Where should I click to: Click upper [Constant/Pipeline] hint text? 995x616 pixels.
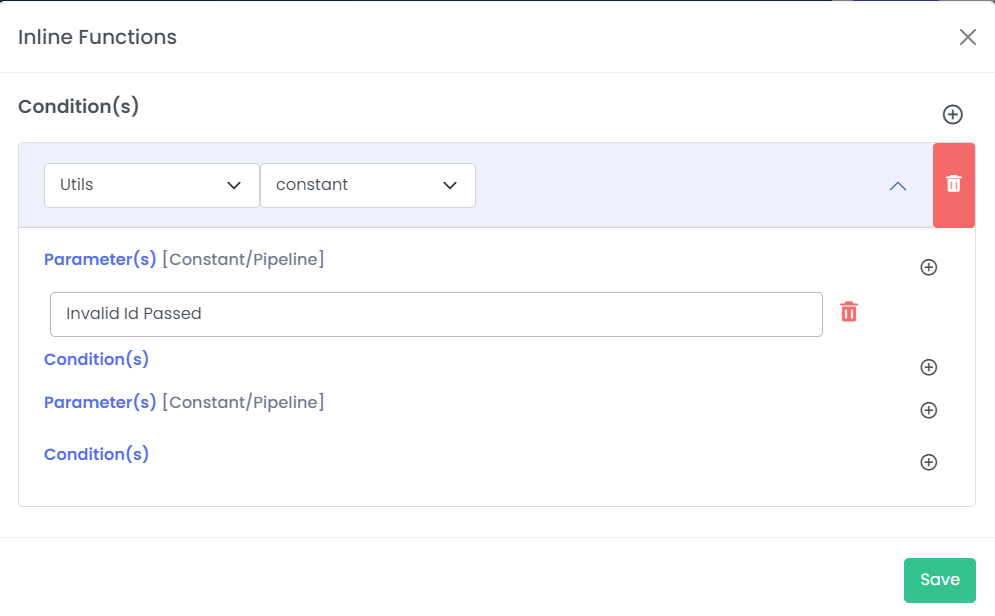click(243, 259)
